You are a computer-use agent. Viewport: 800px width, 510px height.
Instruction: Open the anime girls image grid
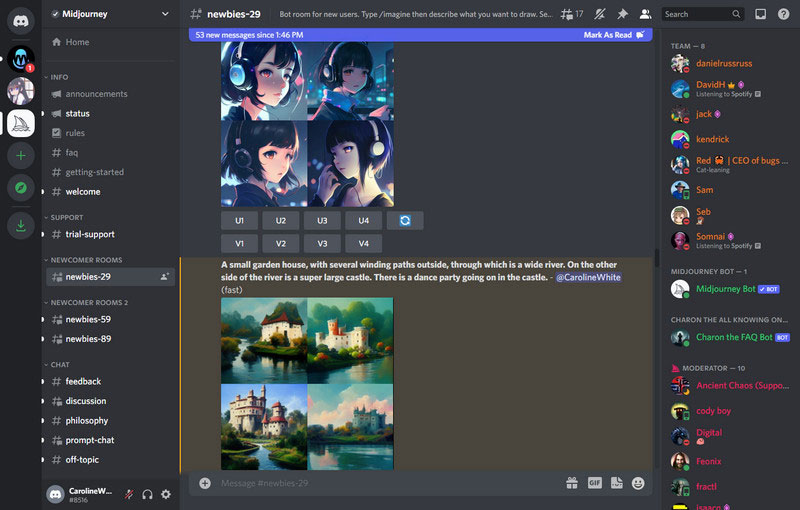coord(307,124)
